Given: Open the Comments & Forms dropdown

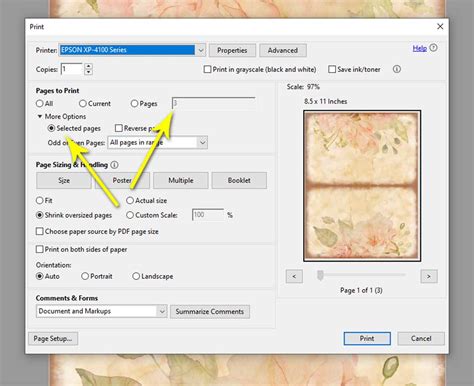Looking at the screenshot, I should (162, 311).
